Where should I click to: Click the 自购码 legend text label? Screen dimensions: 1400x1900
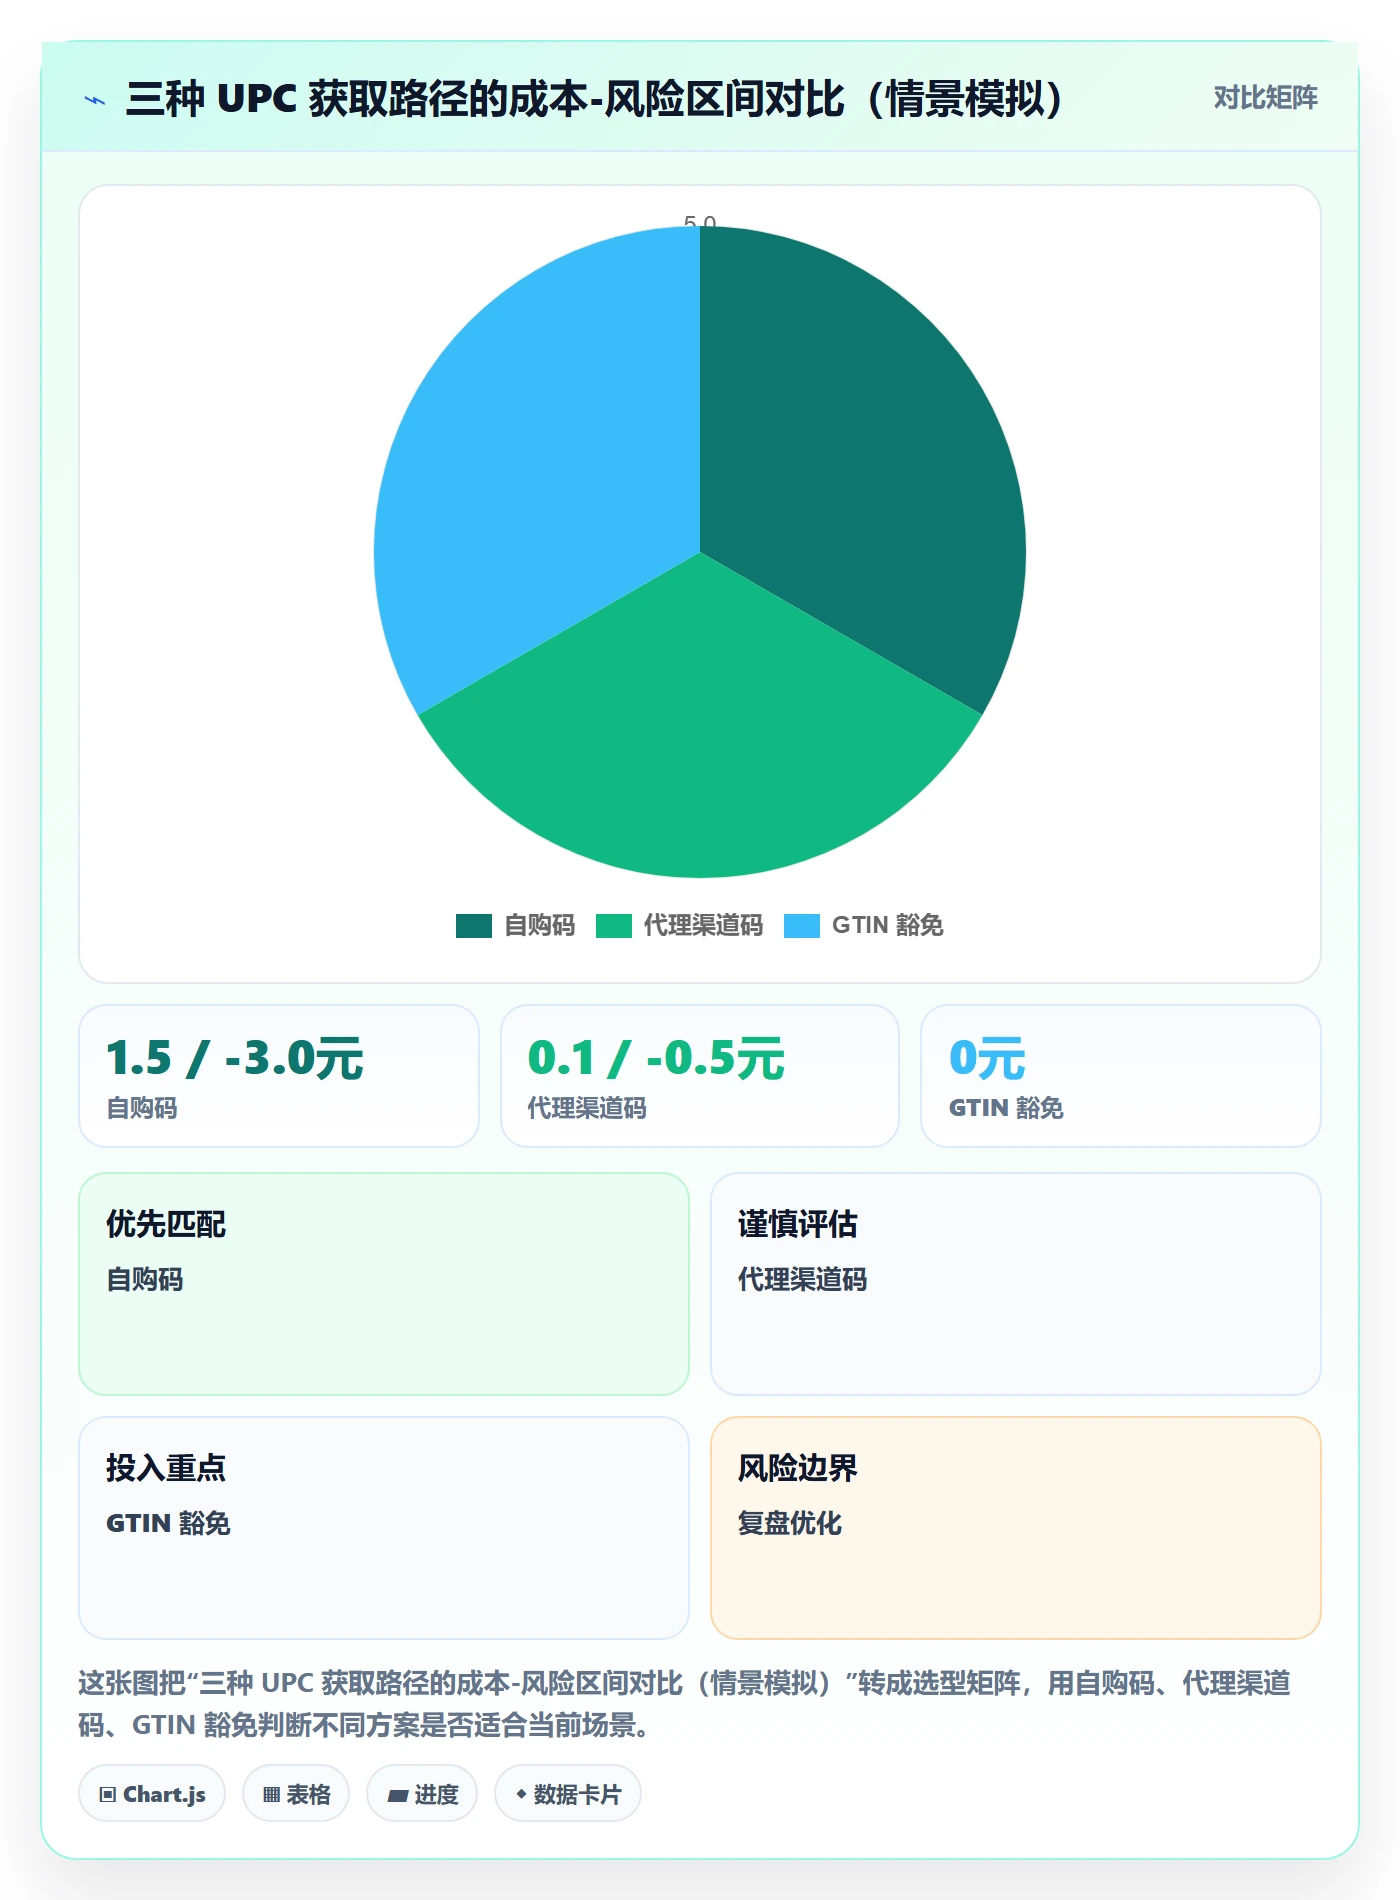539,926
